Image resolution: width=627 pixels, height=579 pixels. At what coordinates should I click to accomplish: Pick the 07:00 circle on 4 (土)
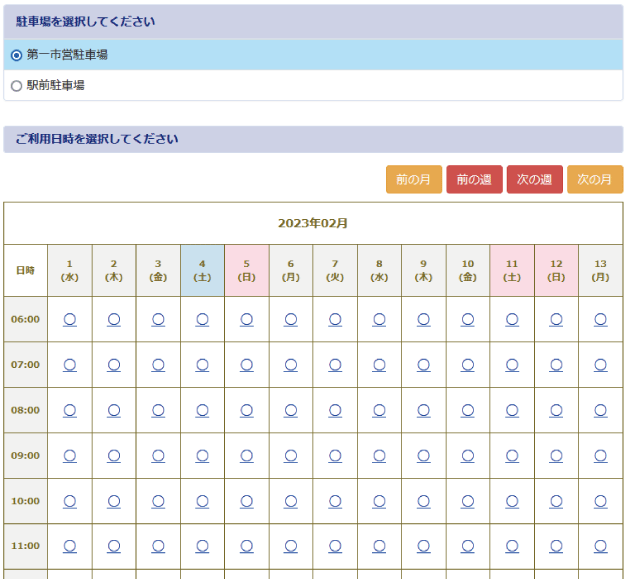[x=202, y=365]
